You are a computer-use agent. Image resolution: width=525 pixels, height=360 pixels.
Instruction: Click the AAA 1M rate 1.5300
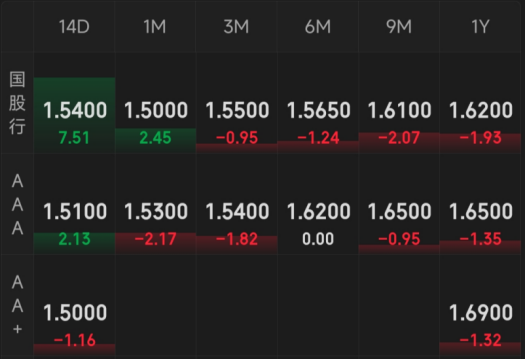(156, 212)
